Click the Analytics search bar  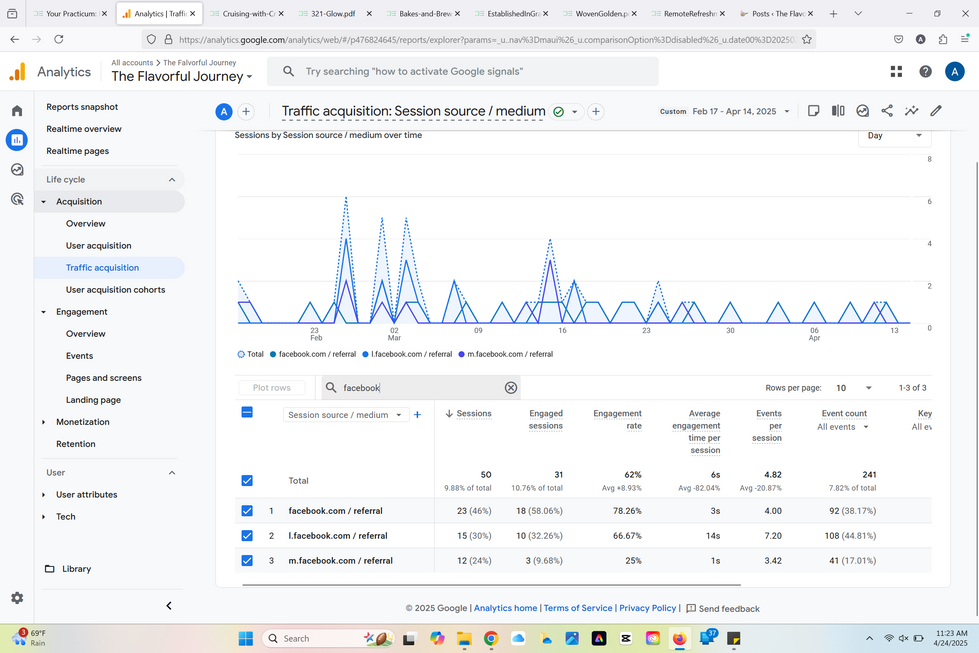click(463, 72)
